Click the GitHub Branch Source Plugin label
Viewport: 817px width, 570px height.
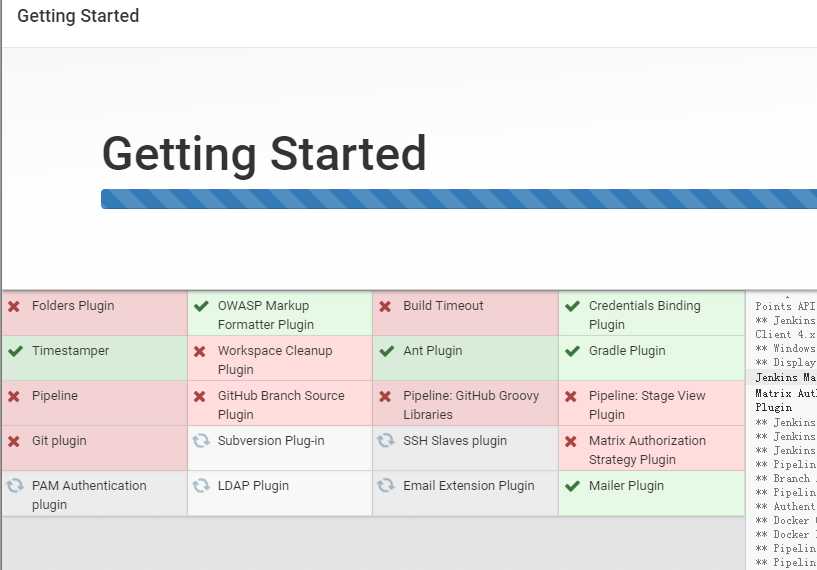281,405
